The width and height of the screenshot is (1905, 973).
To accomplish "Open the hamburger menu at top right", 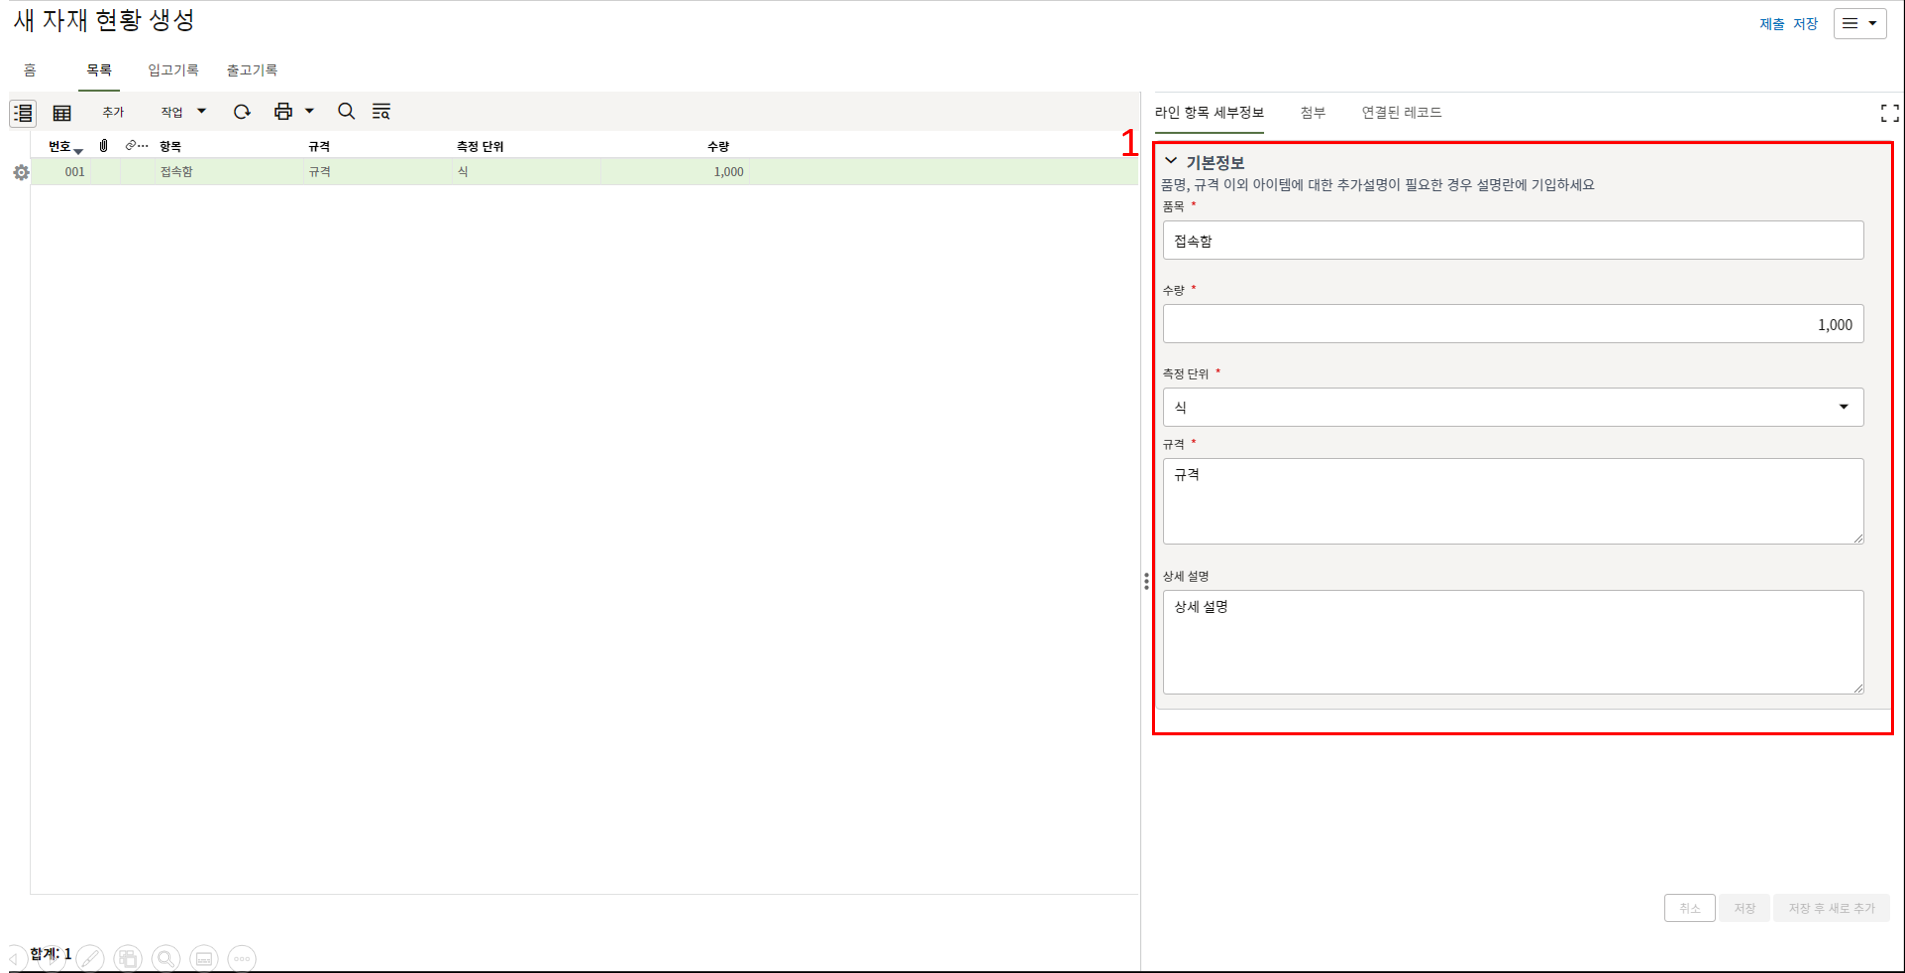I will (x=1859, y=24).
